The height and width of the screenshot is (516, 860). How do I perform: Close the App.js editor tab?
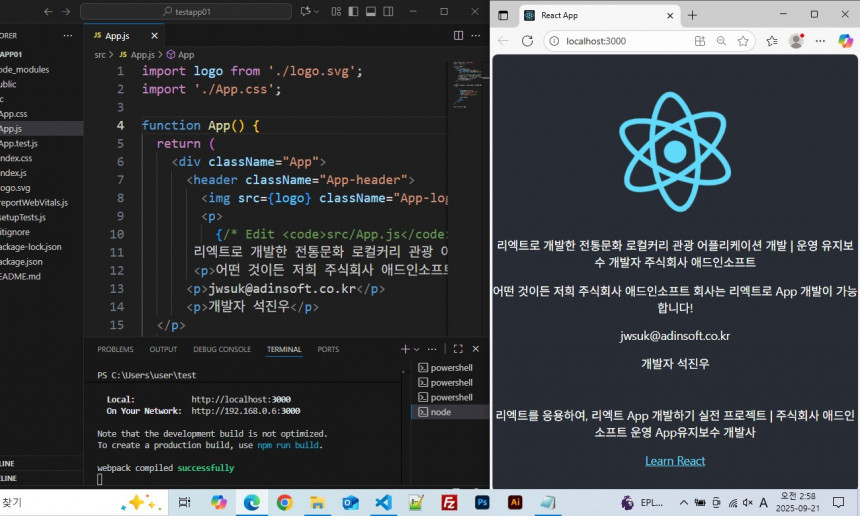154,36
